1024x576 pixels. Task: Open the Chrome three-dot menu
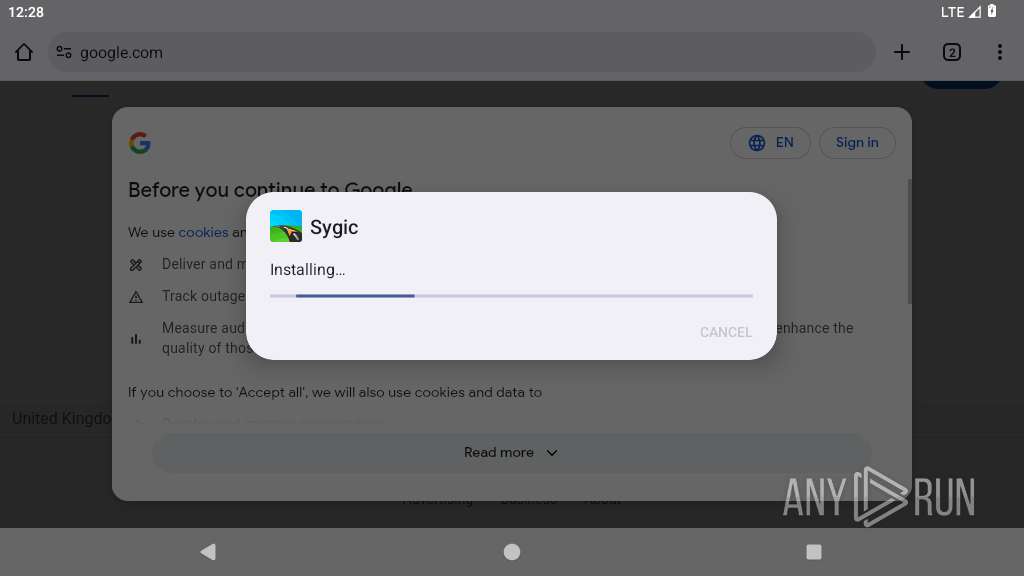click(x=999, y=52)
